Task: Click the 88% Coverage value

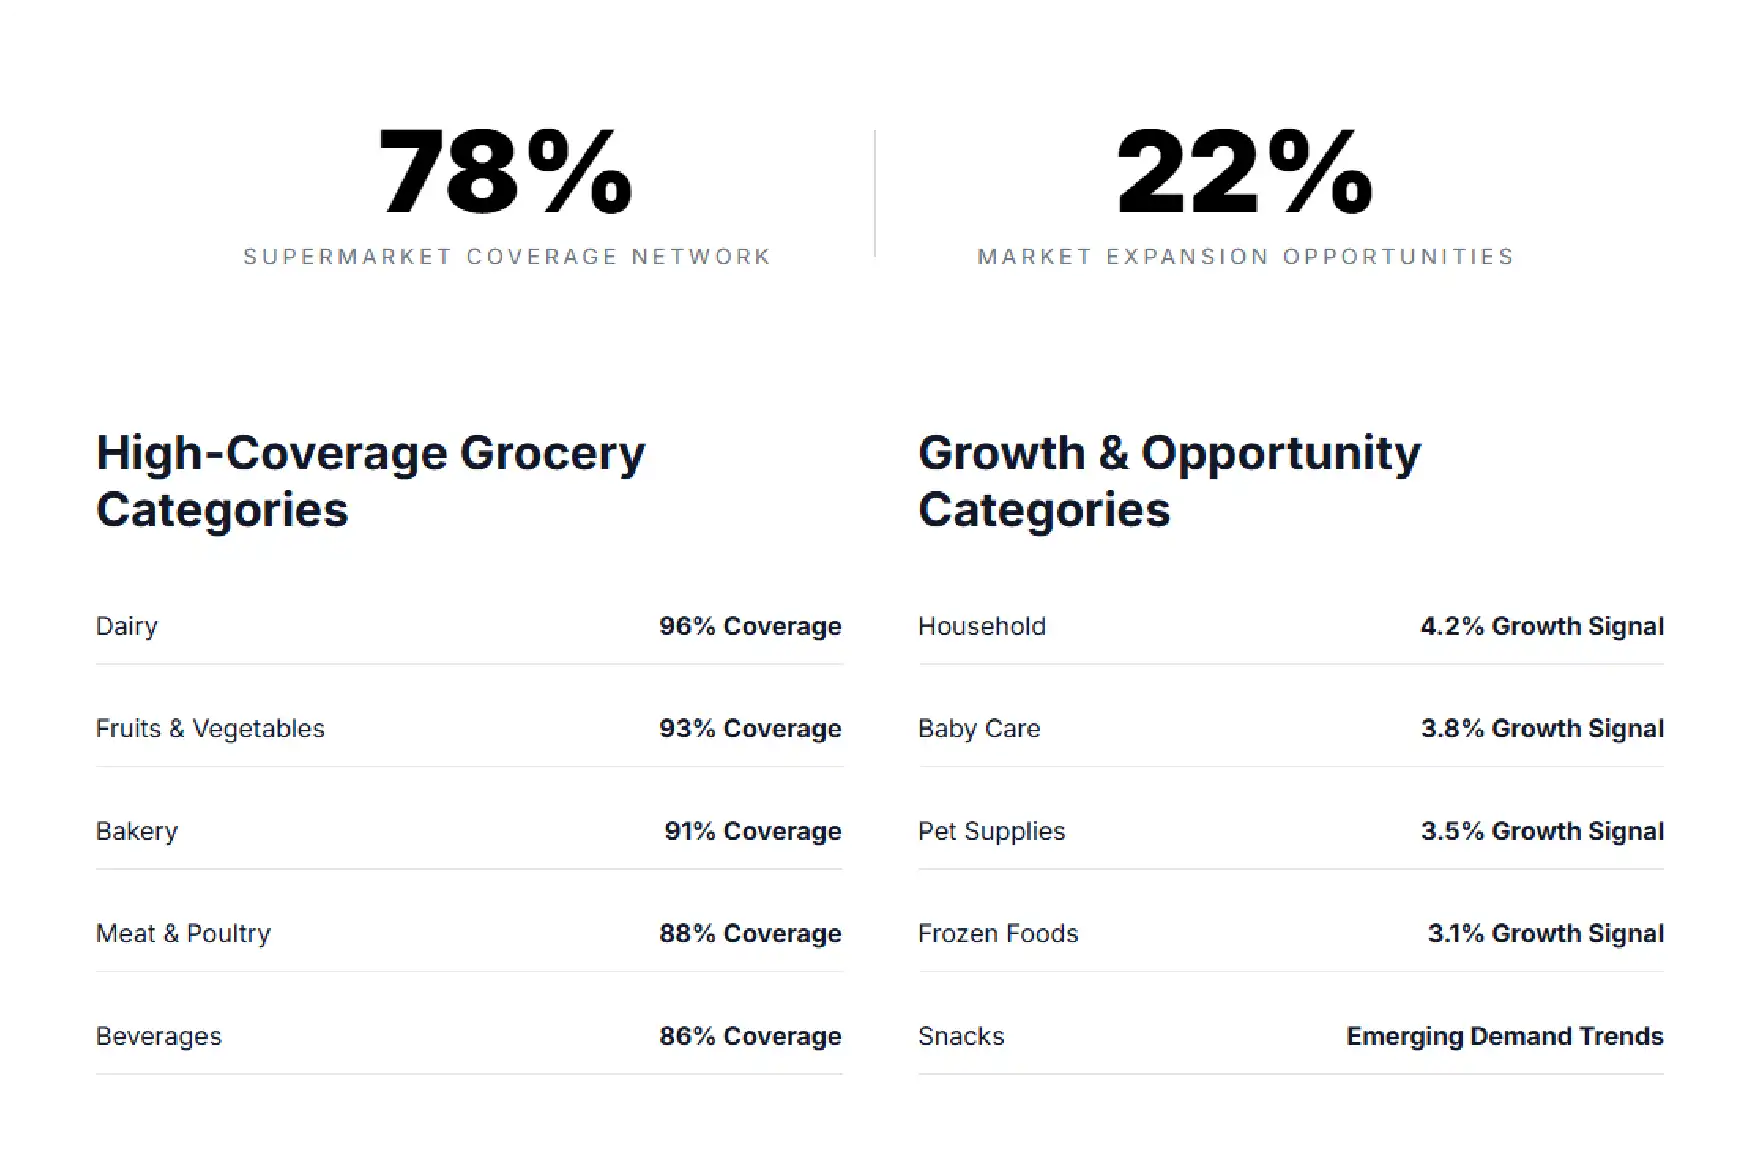Action: pyautogui.click(x=750, y=933)
